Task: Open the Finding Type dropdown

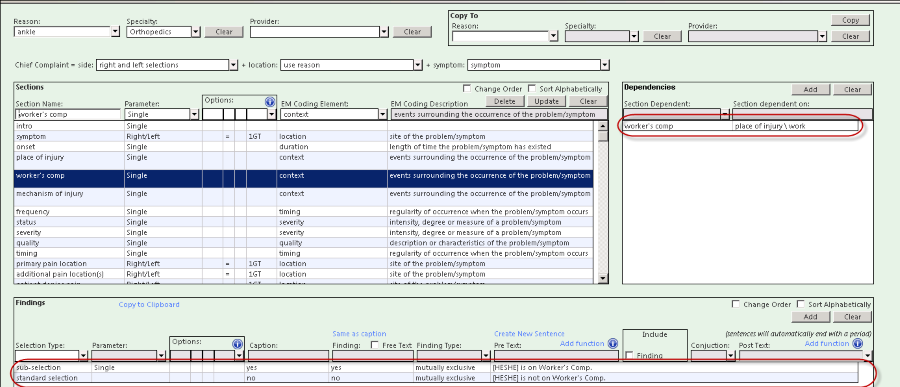Action: [x=486, y=355]
